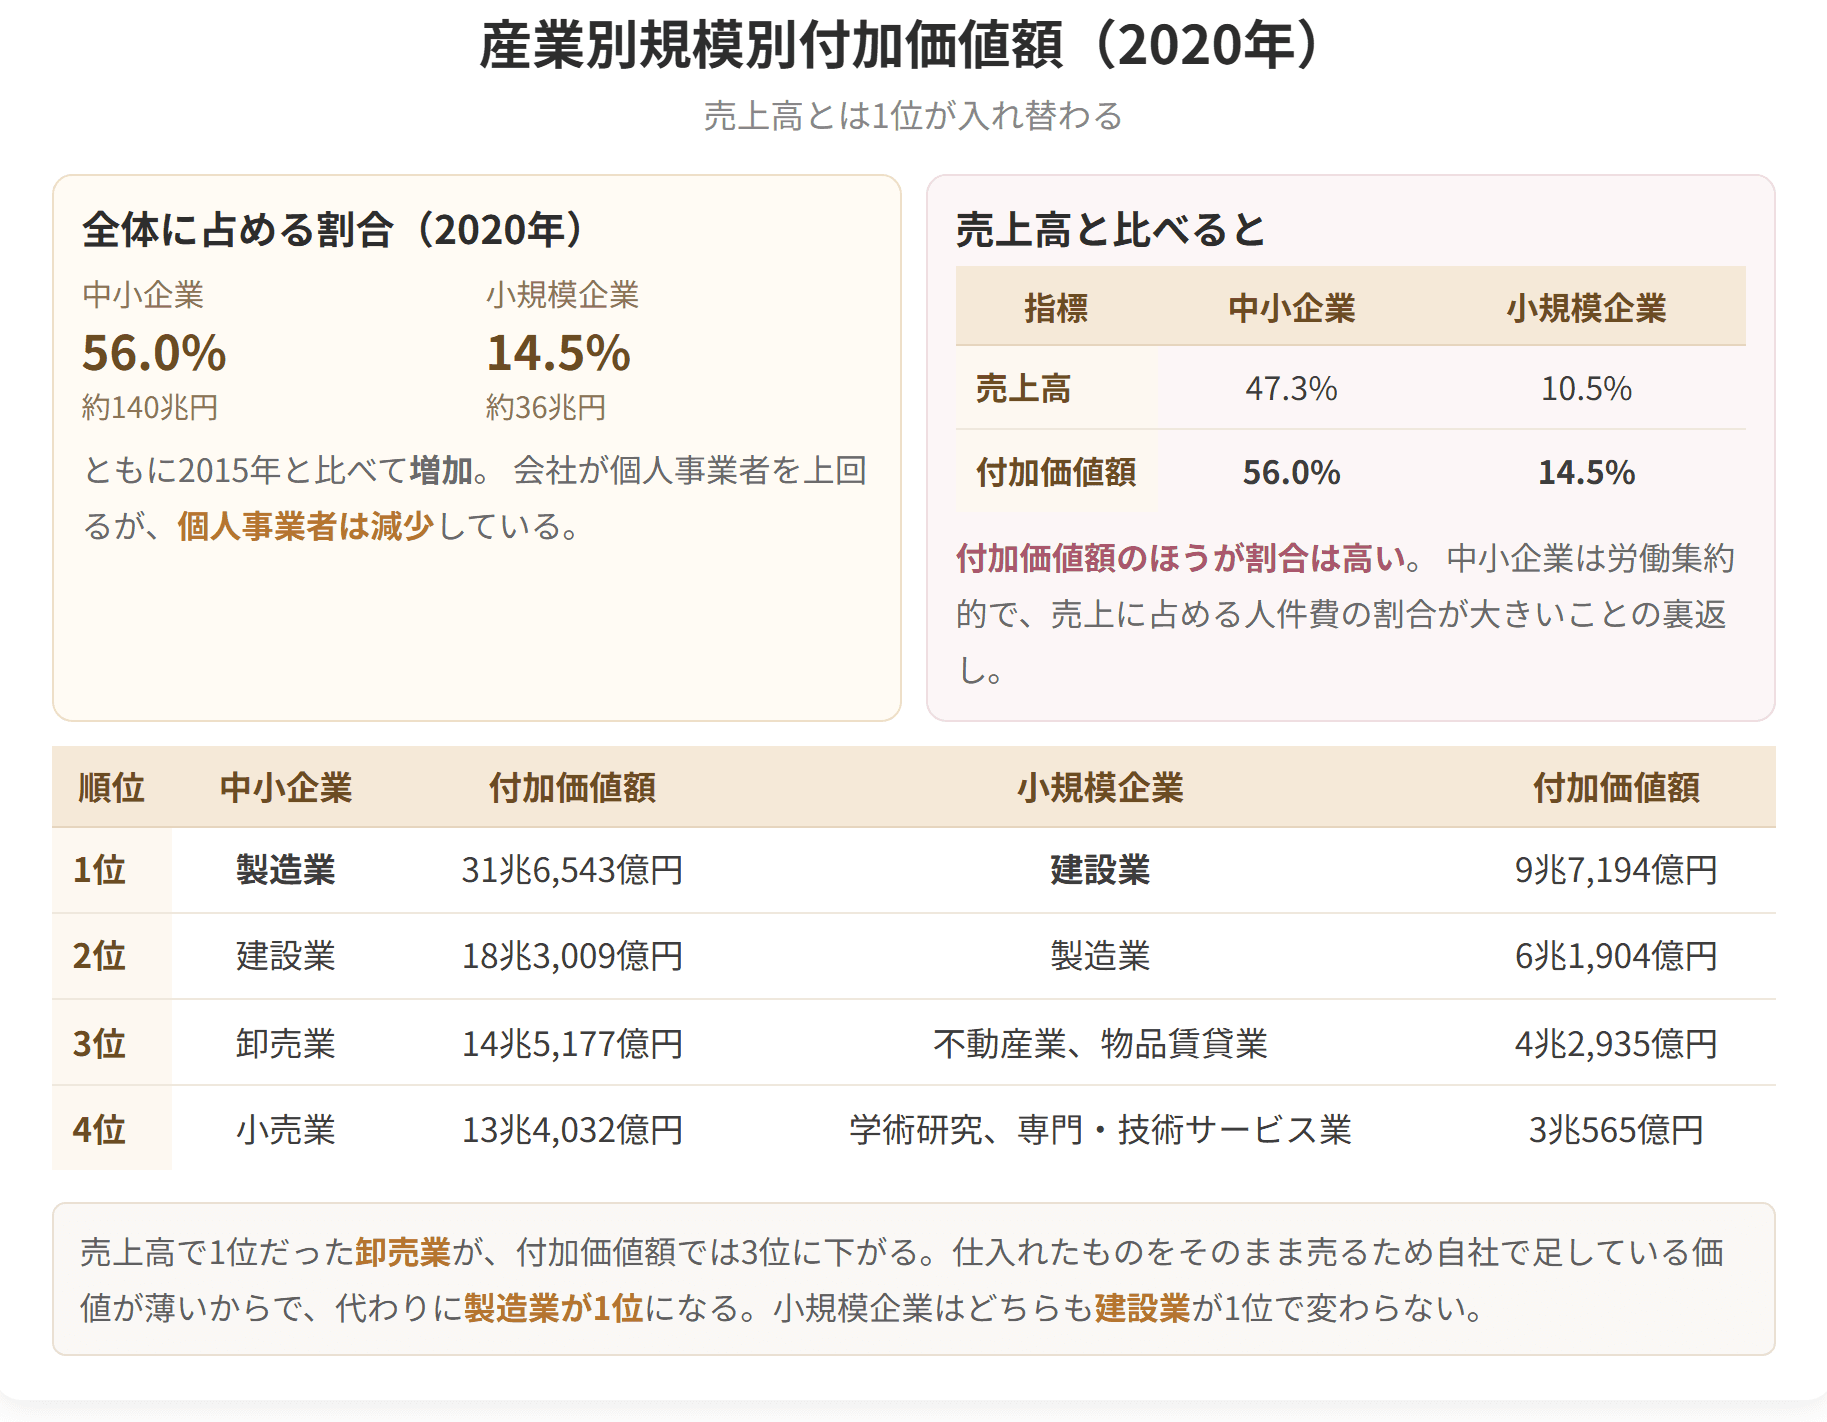Click highlighted "製造業が1位" in the bottom note
The height and width of the screenshot is (1422, 1827).
pos(554,1308)
